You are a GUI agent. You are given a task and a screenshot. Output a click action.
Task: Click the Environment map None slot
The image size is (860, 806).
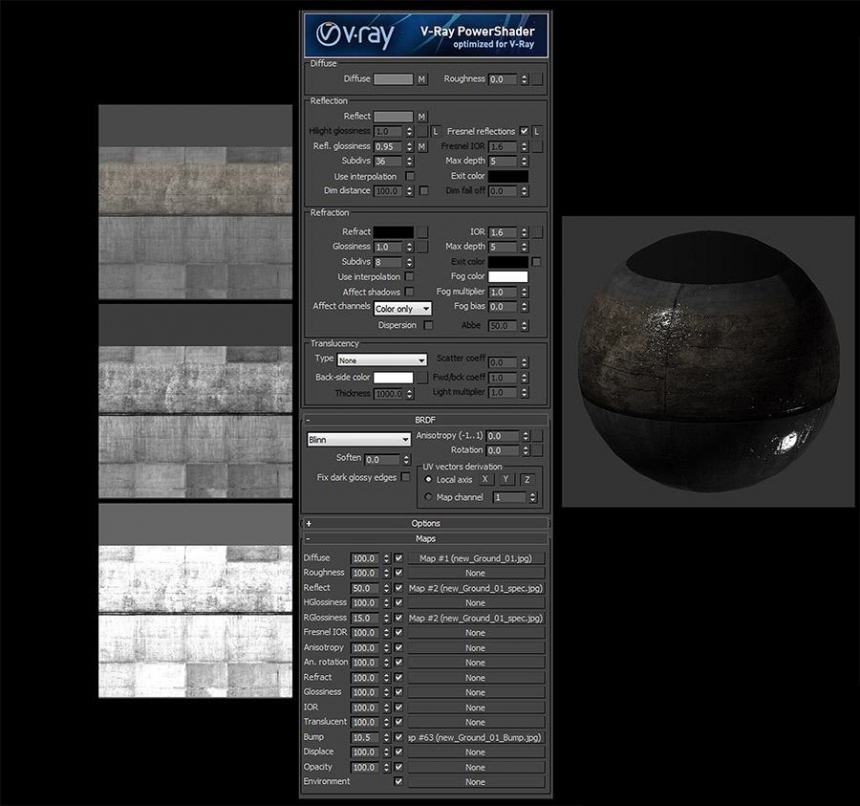click(x=476, y=782)
